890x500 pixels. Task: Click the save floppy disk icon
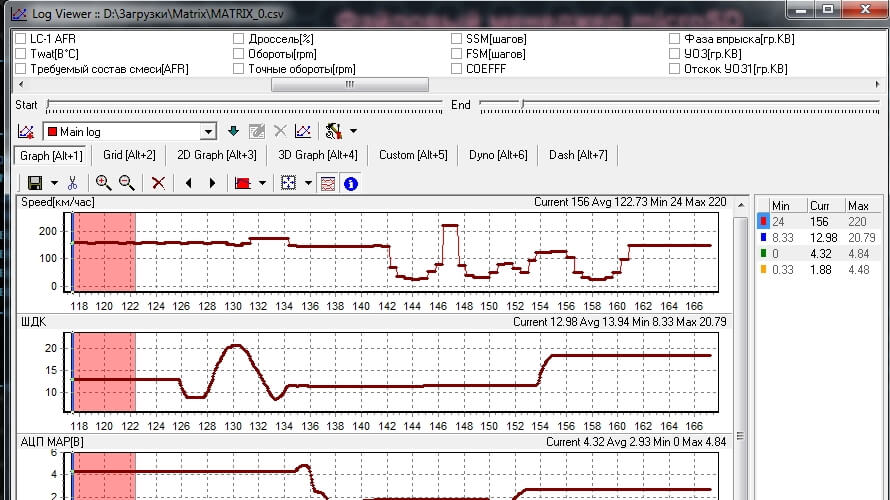pyautogui.click(x=34, y=183)
